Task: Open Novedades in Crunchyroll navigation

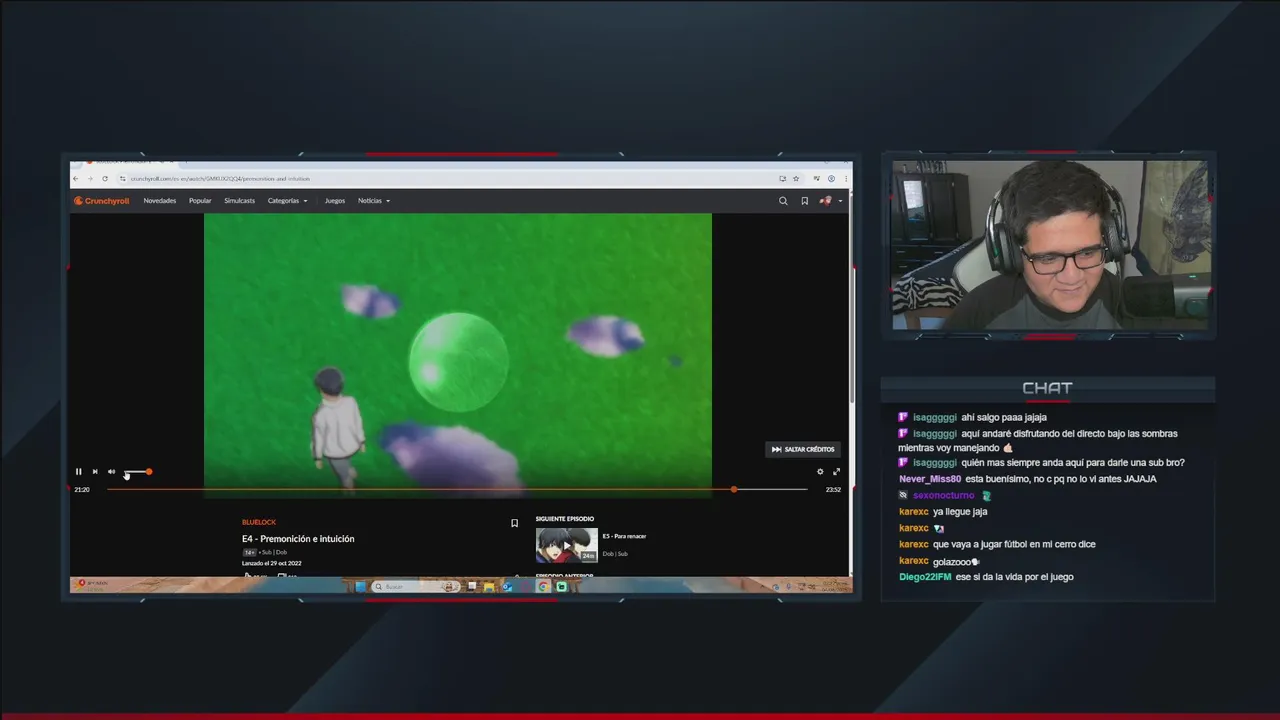Action: coord(159,201)
